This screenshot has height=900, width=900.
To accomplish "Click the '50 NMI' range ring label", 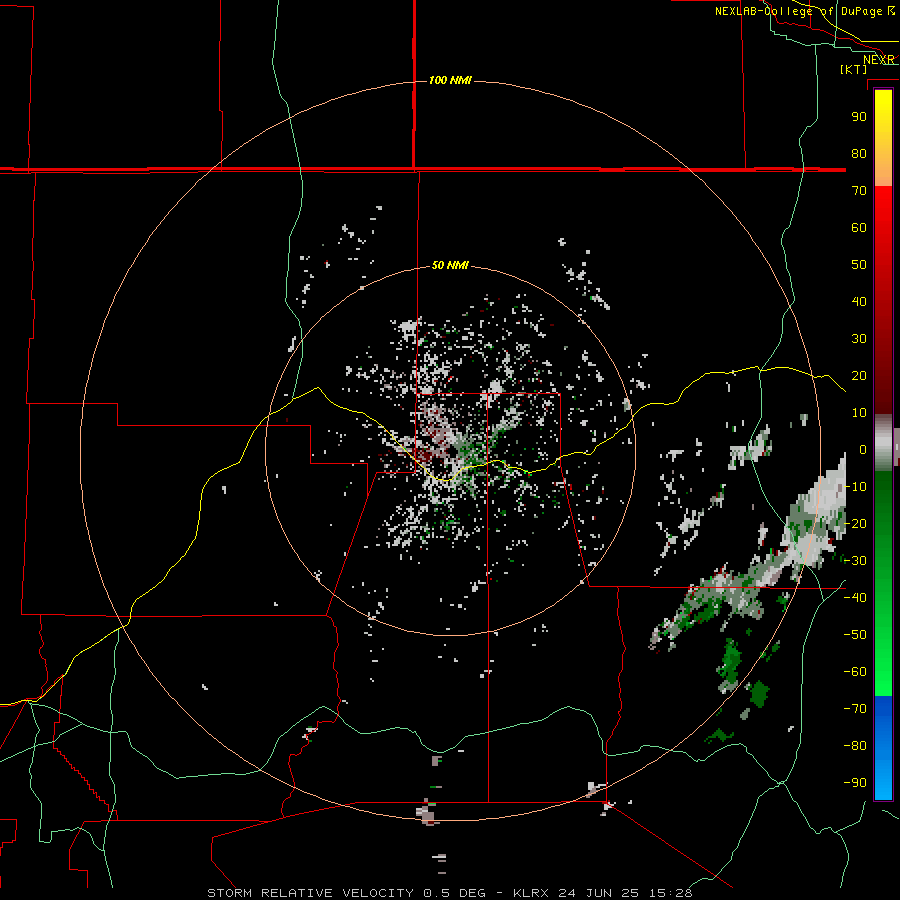I will click(450, 265).
